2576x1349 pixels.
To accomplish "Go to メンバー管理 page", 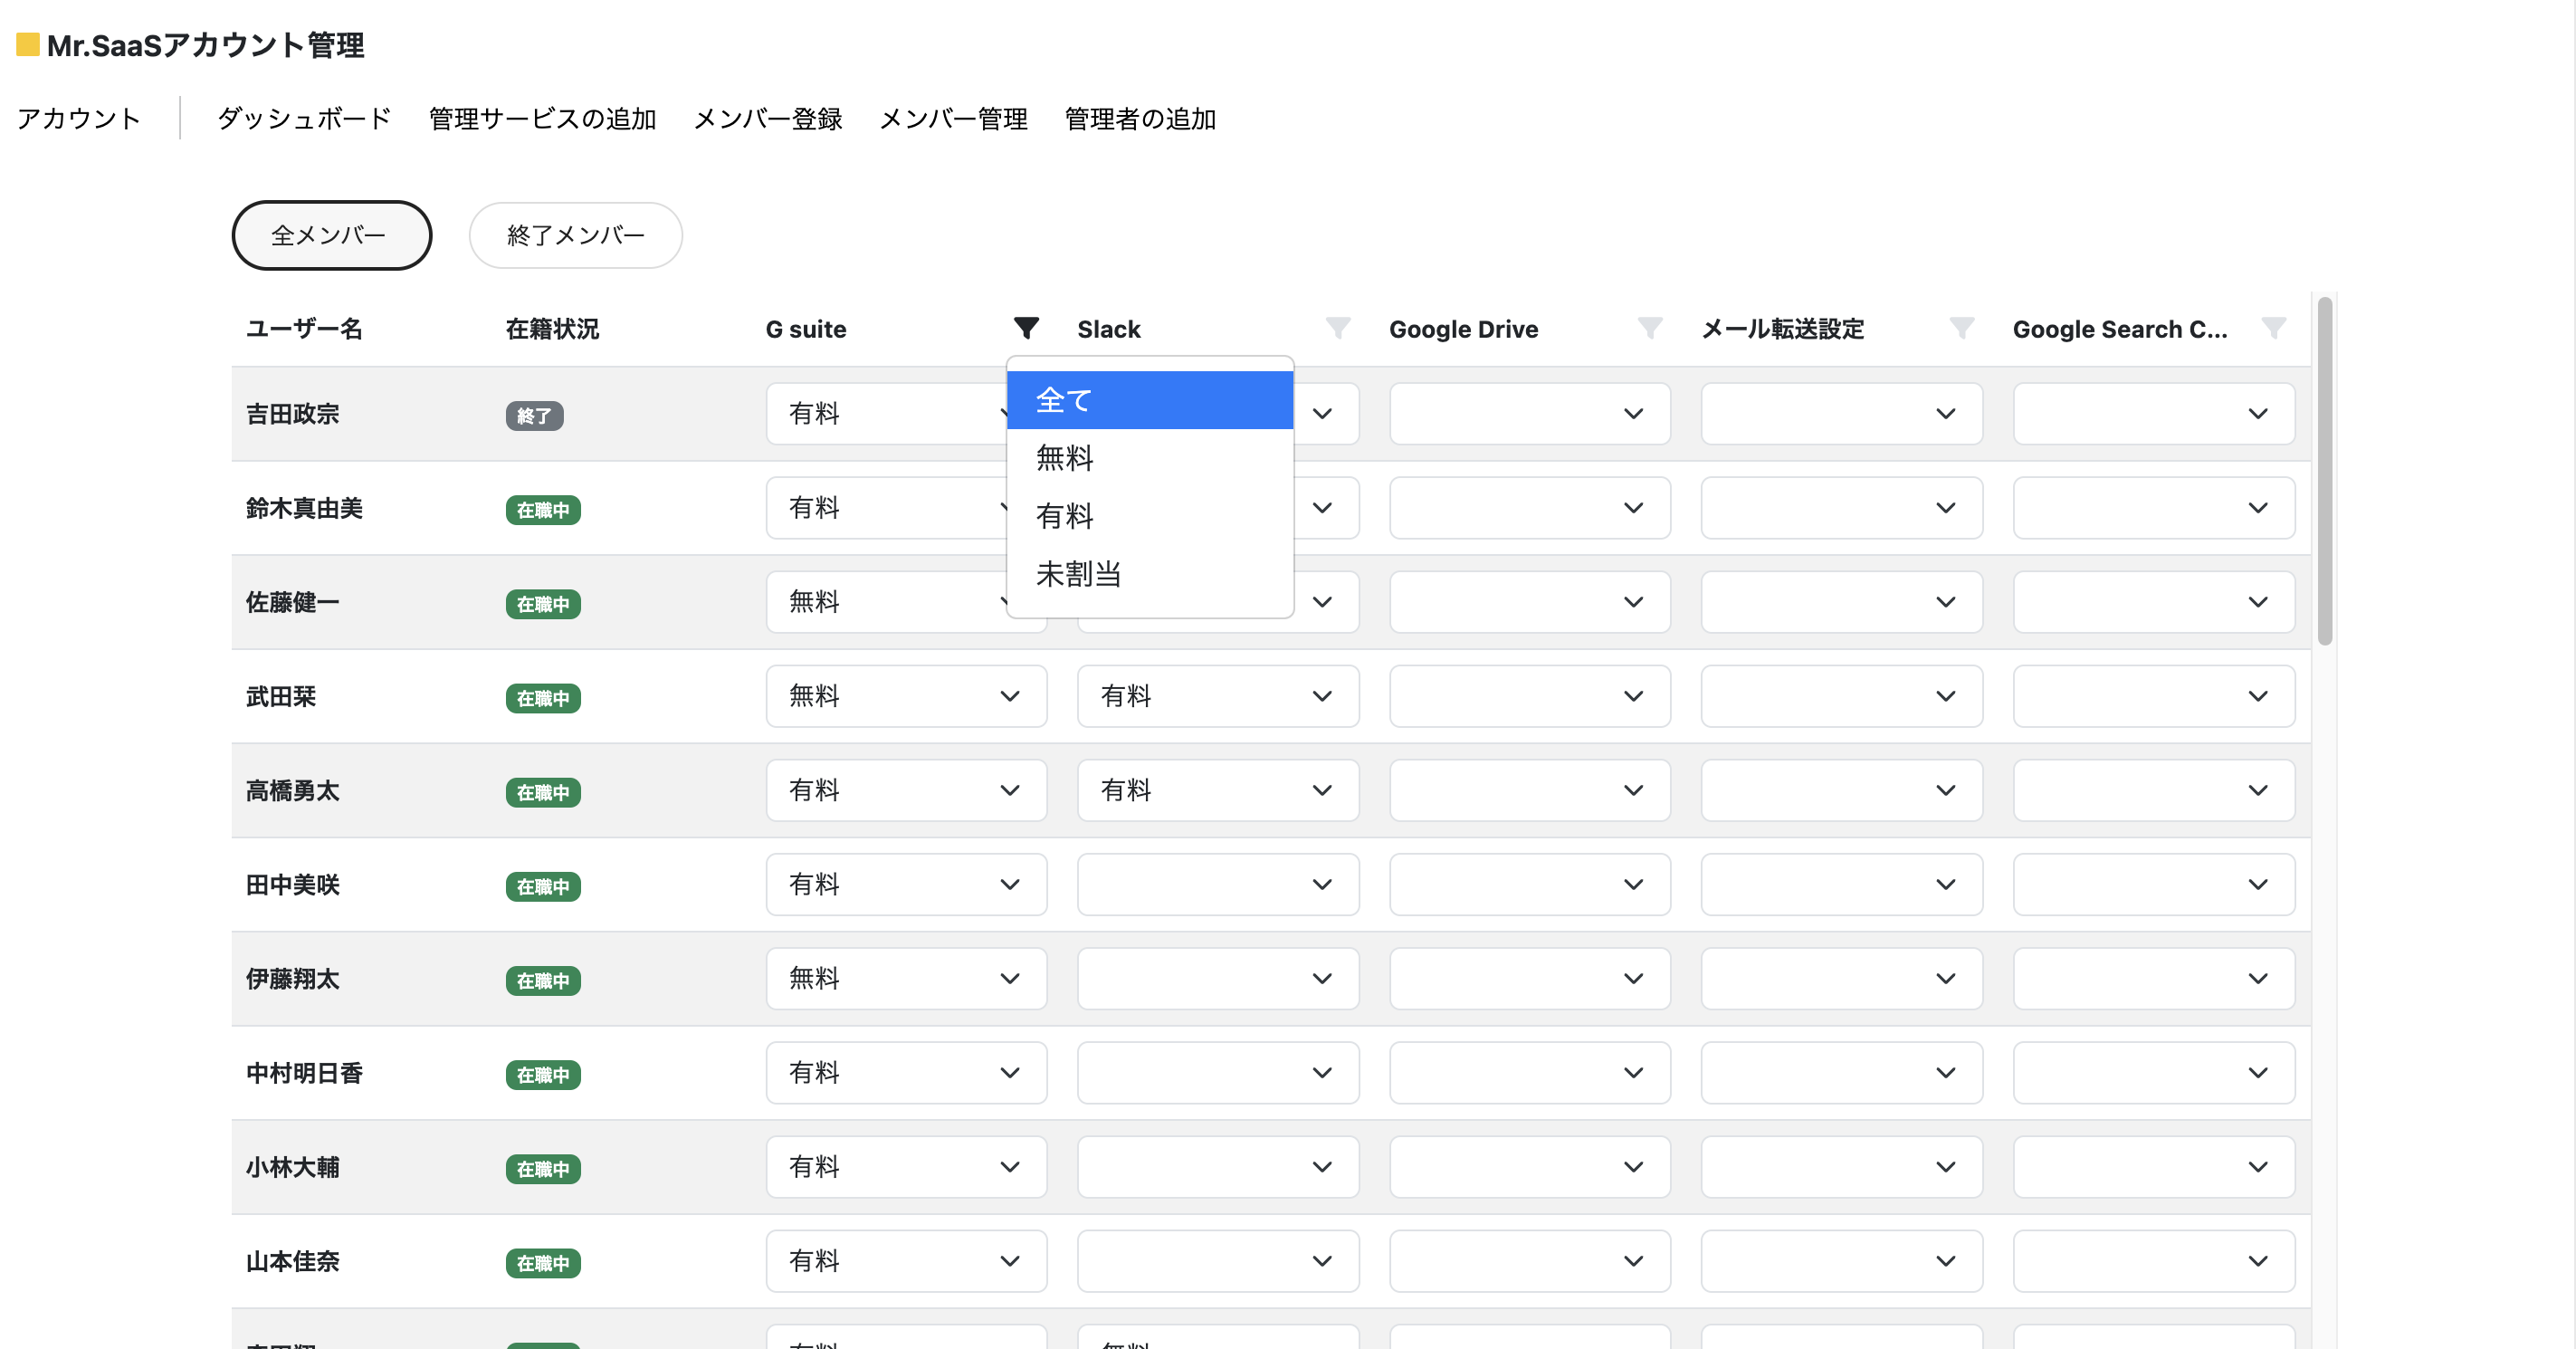I will pyautogui.click(x=953, y=119).
